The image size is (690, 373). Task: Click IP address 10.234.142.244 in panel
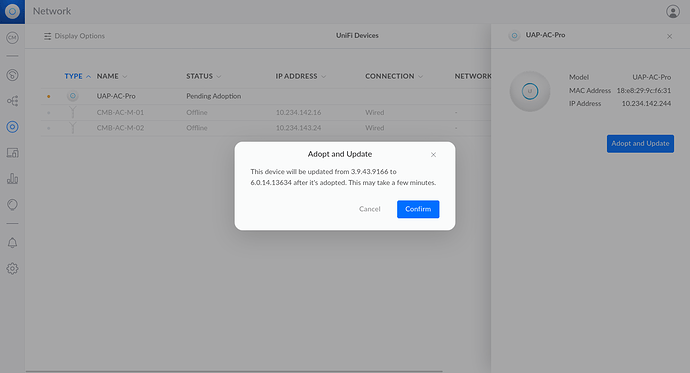[x=646, y=104]
